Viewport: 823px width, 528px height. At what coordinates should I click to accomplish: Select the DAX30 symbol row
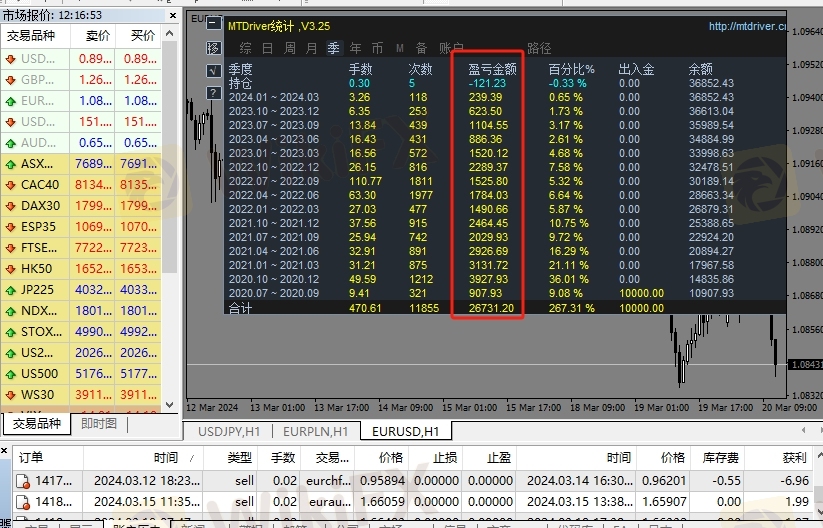click(81, 206)
